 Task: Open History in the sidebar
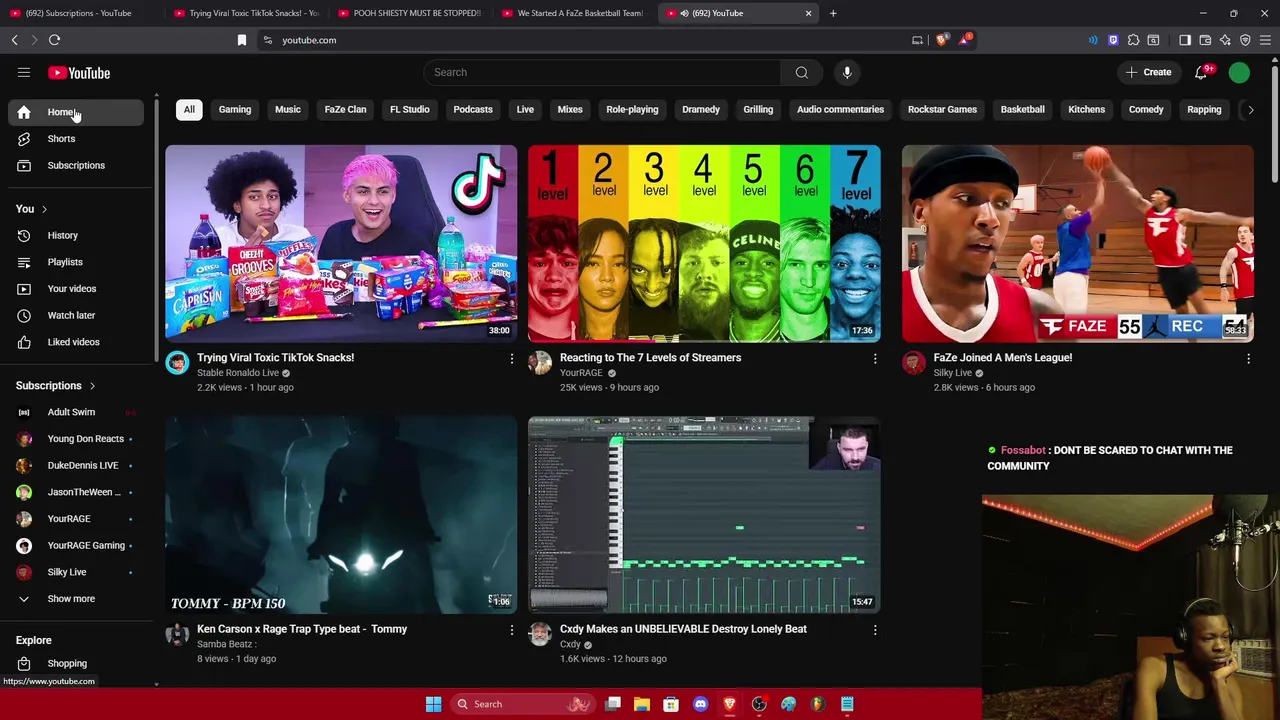click(76, 236)
